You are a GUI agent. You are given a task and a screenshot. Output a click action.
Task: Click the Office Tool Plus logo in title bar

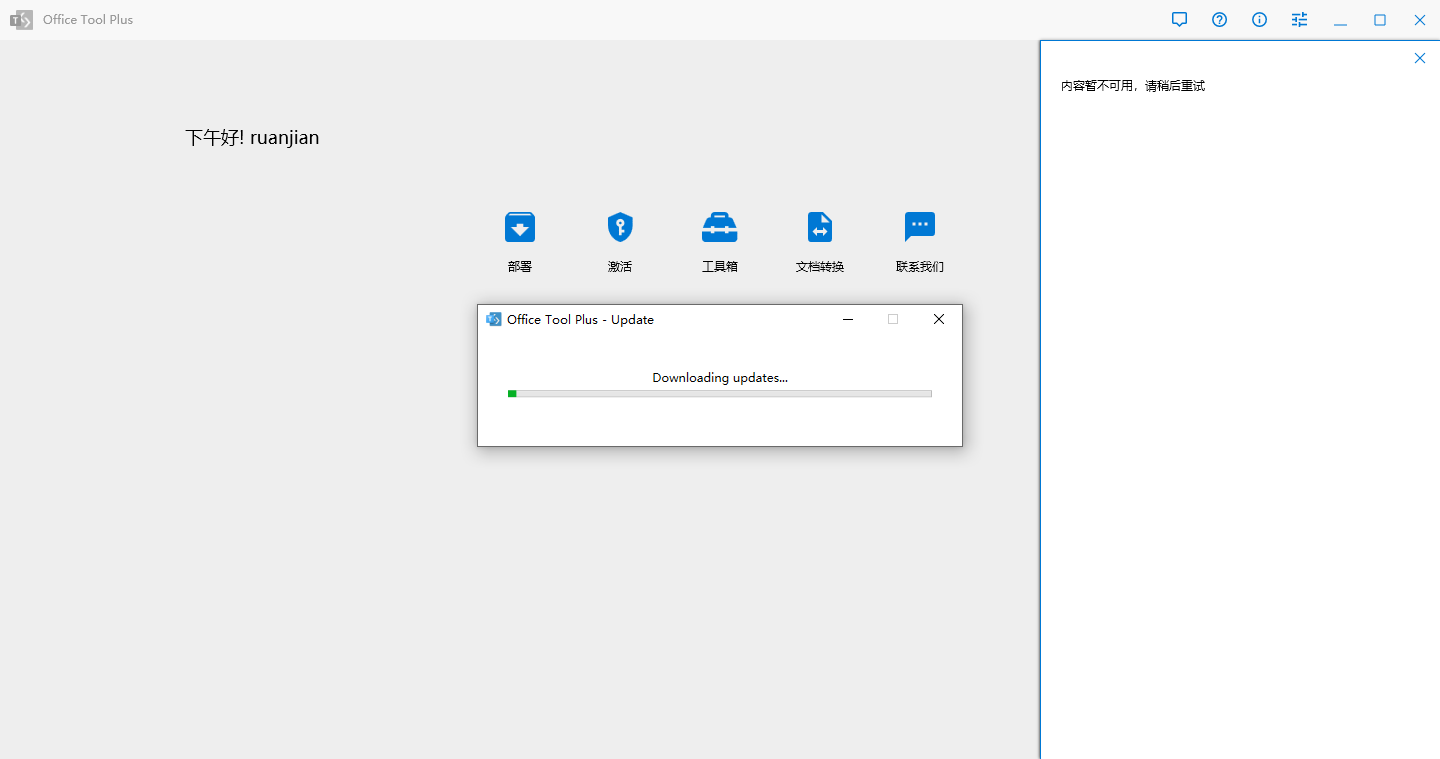[x=21, y=20]
